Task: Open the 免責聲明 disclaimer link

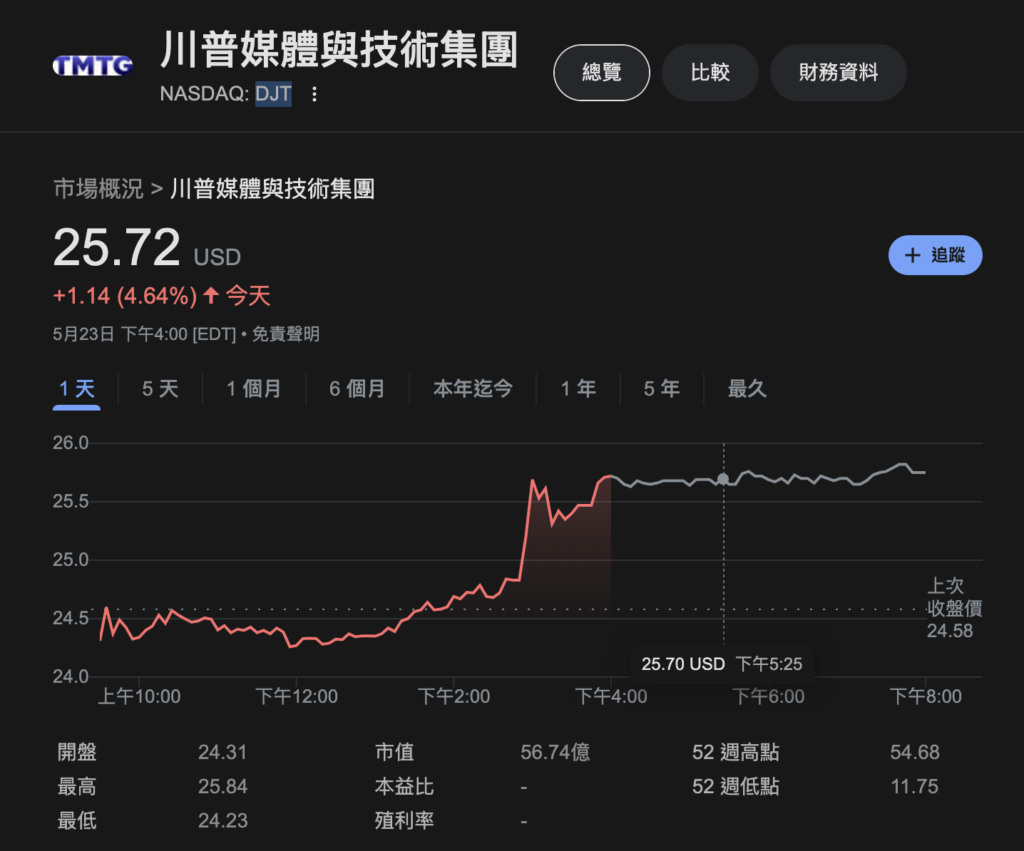Action: click(285, 334)
